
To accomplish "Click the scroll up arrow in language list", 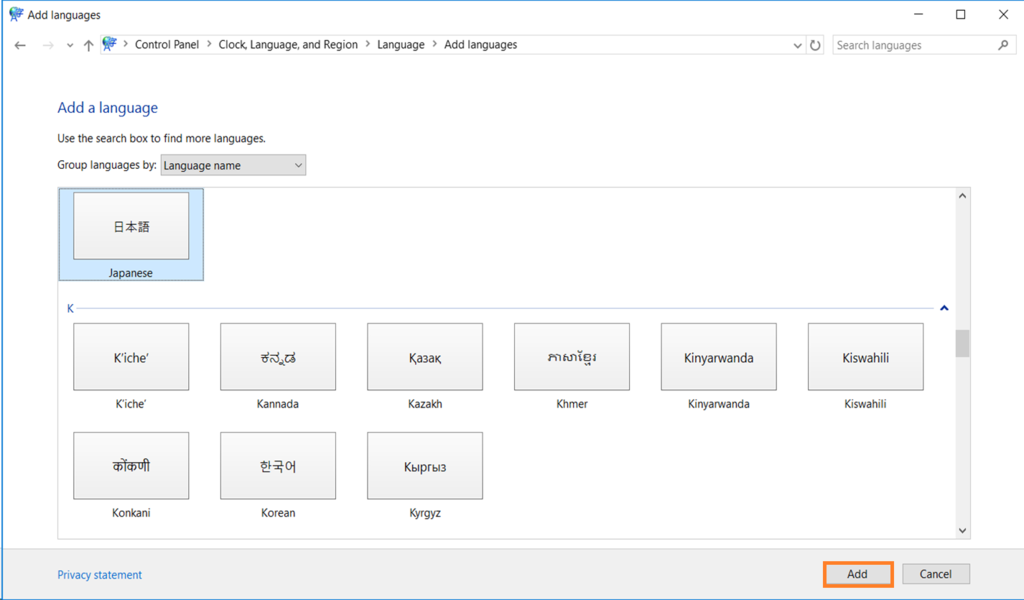I will click(x=962, y=196).
